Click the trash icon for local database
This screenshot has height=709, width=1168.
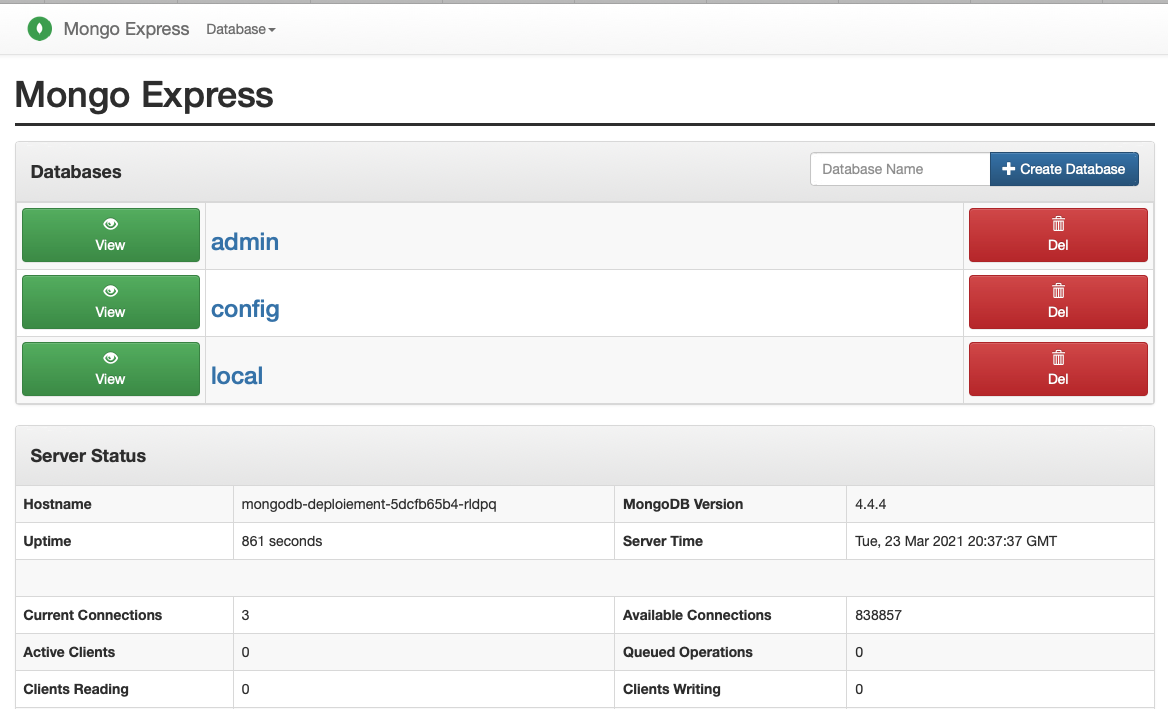click(1058, 358)
